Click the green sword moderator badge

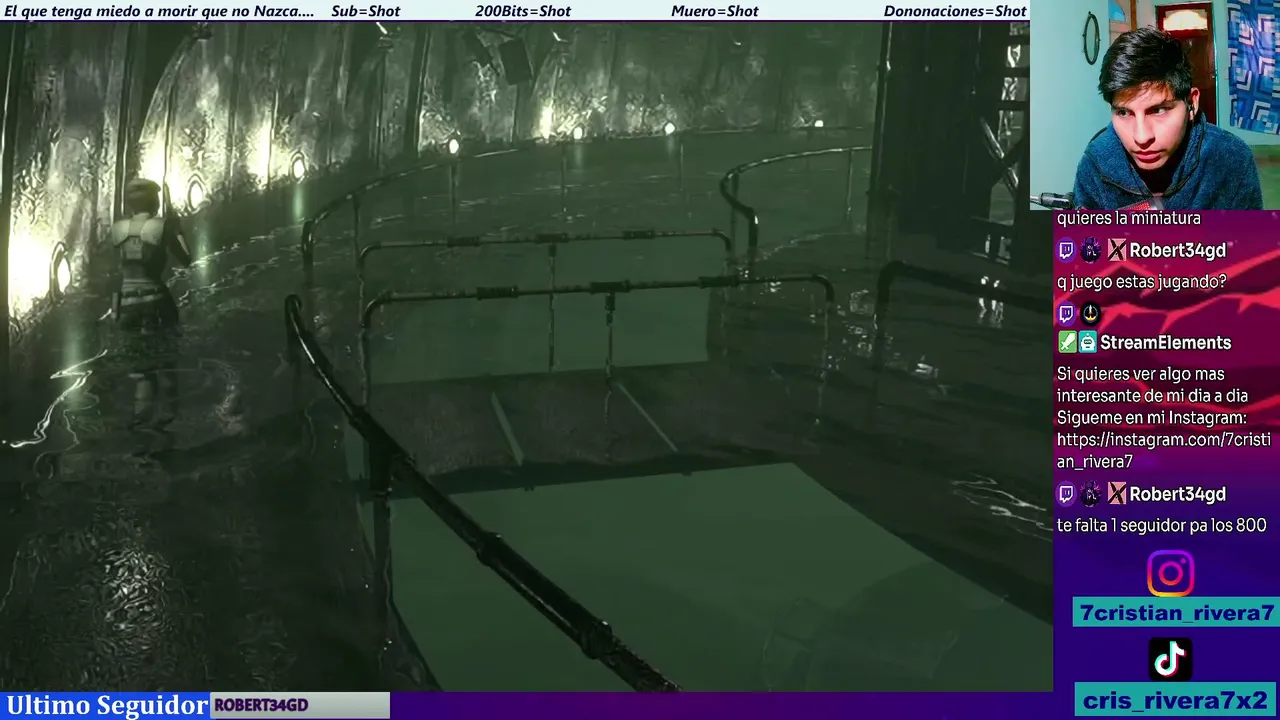coord(1066,342)
